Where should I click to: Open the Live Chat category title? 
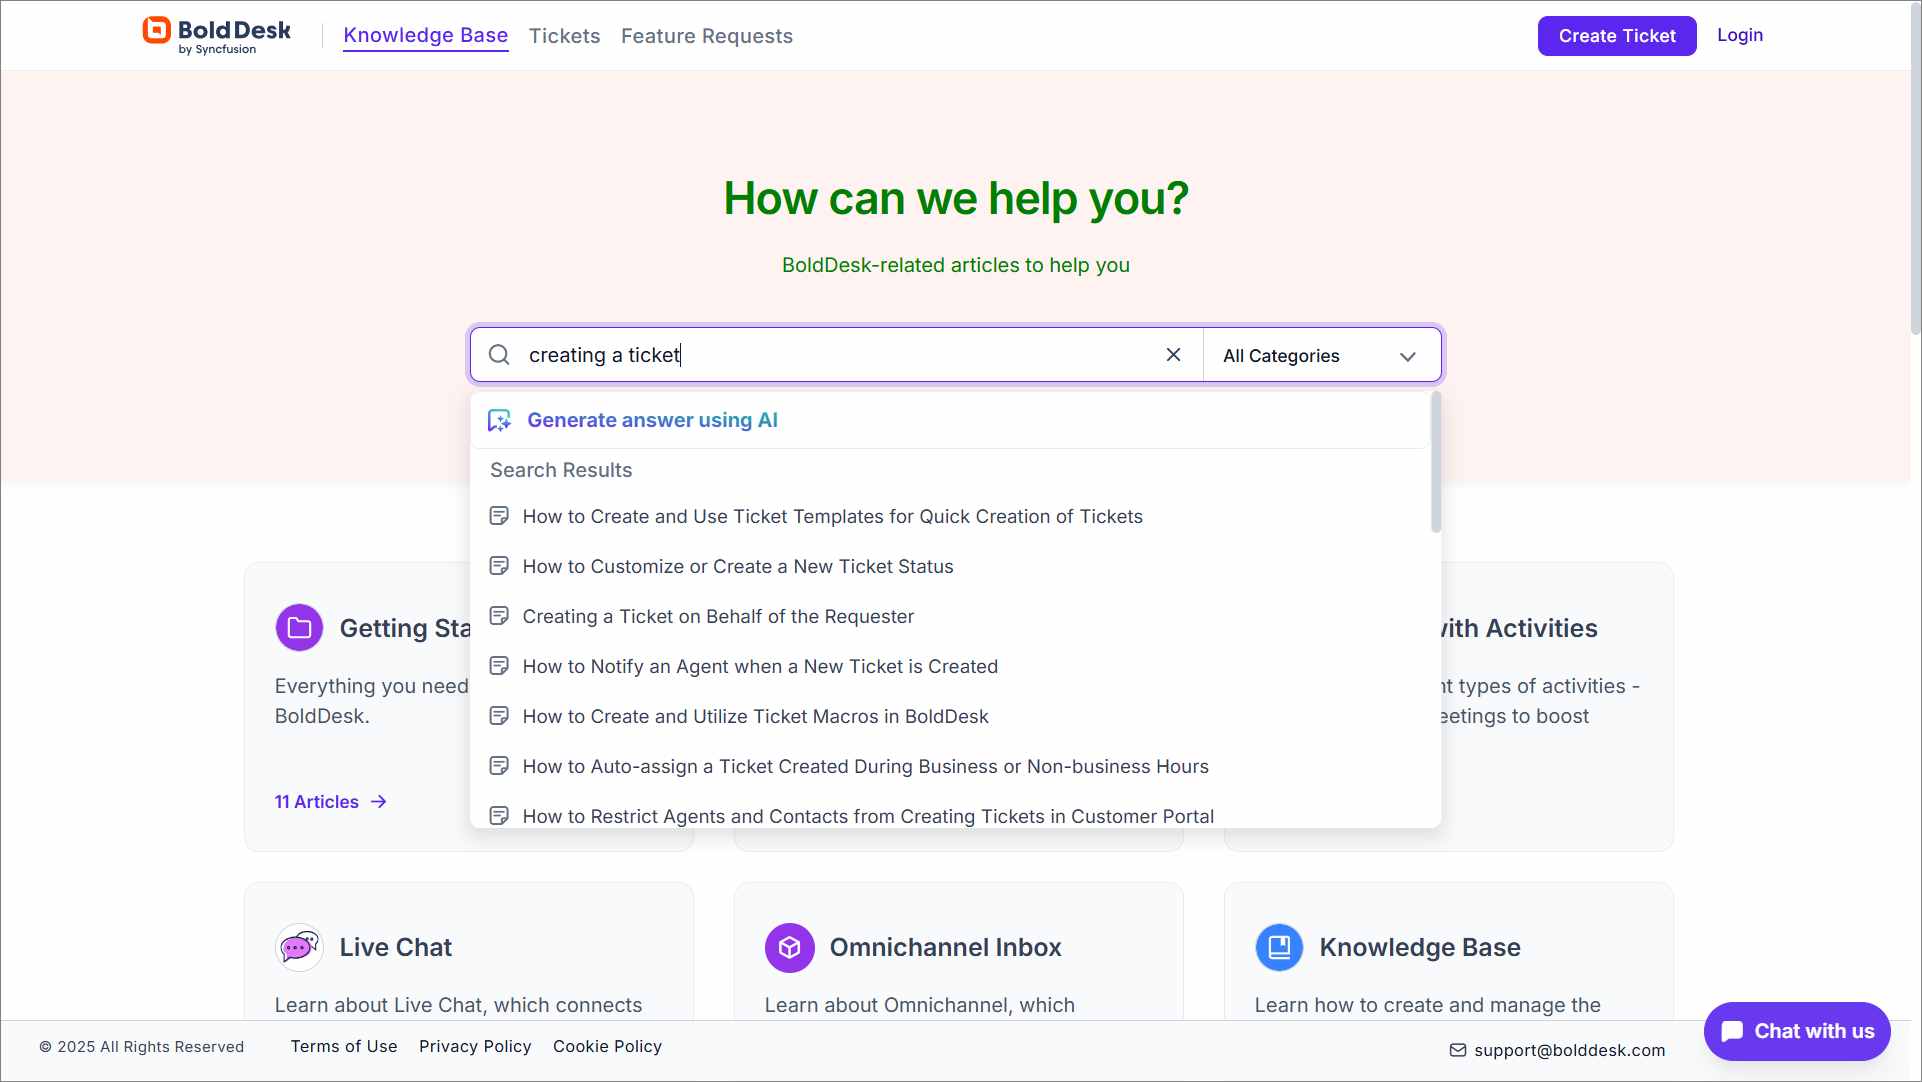click(395, 947)
